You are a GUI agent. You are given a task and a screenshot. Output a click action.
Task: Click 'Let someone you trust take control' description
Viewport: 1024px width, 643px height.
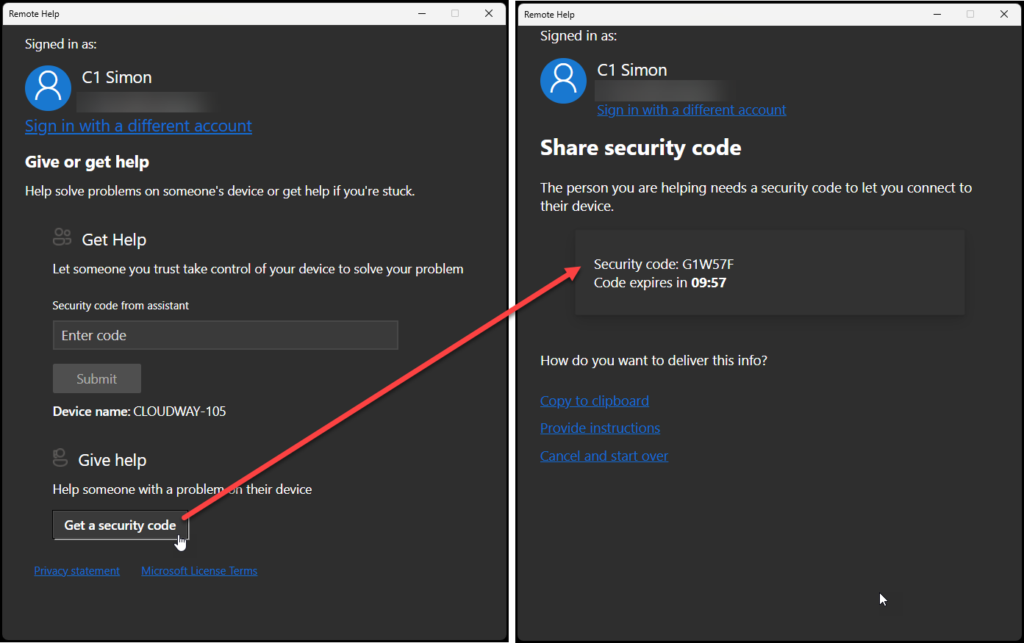(x=258, y=269)
